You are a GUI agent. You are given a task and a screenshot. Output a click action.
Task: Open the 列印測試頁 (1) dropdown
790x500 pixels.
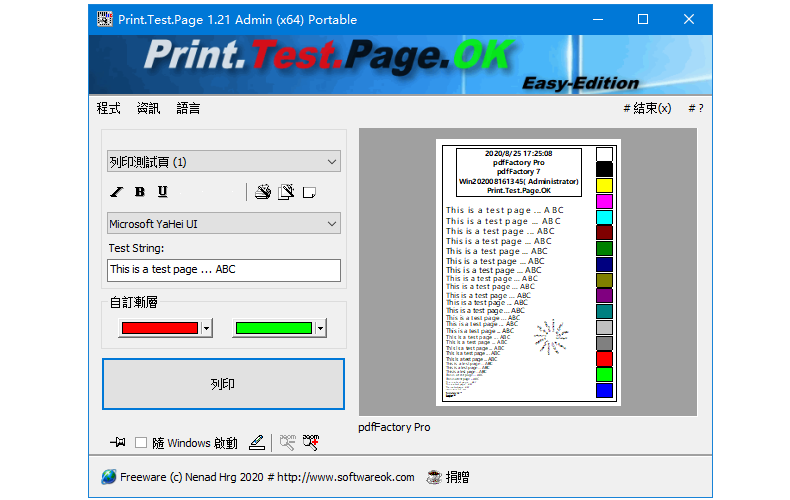tap(224, 162)
